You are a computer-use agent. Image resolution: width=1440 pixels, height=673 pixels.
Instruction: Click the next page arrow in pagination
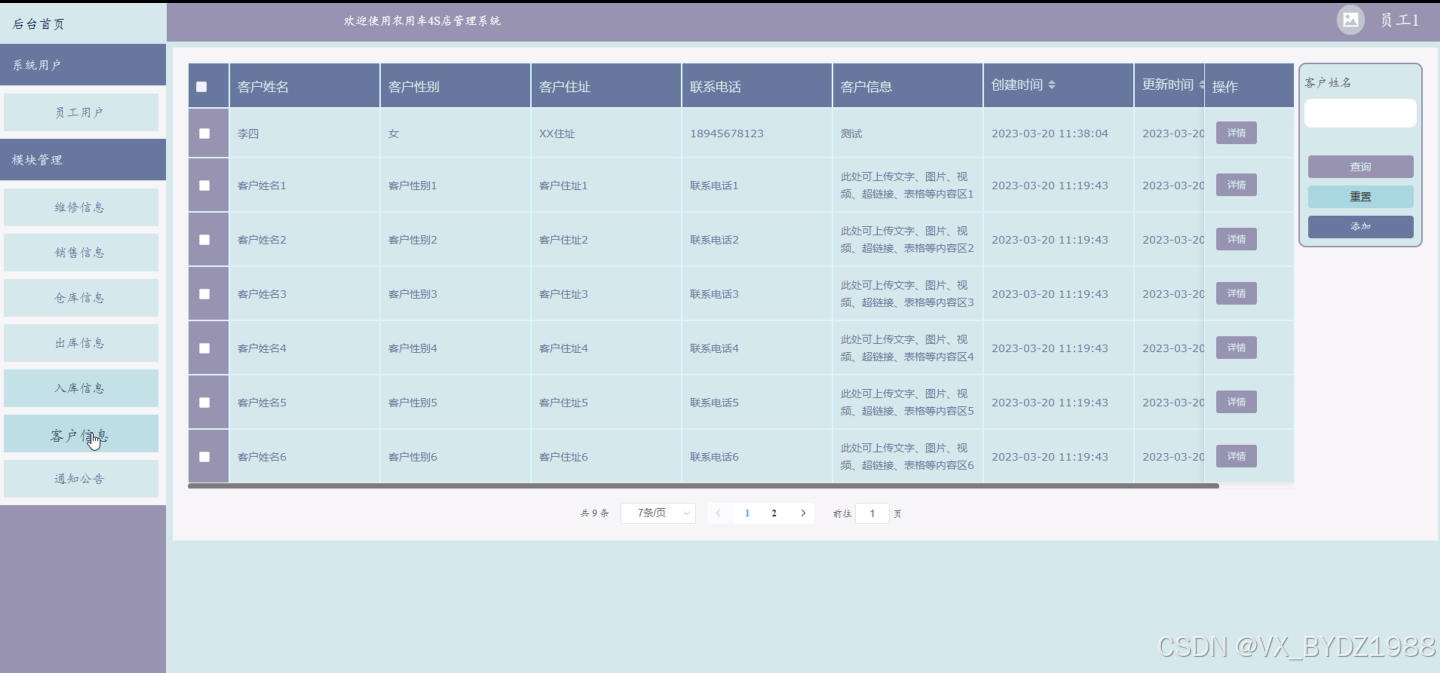click(x=803, y=513)
